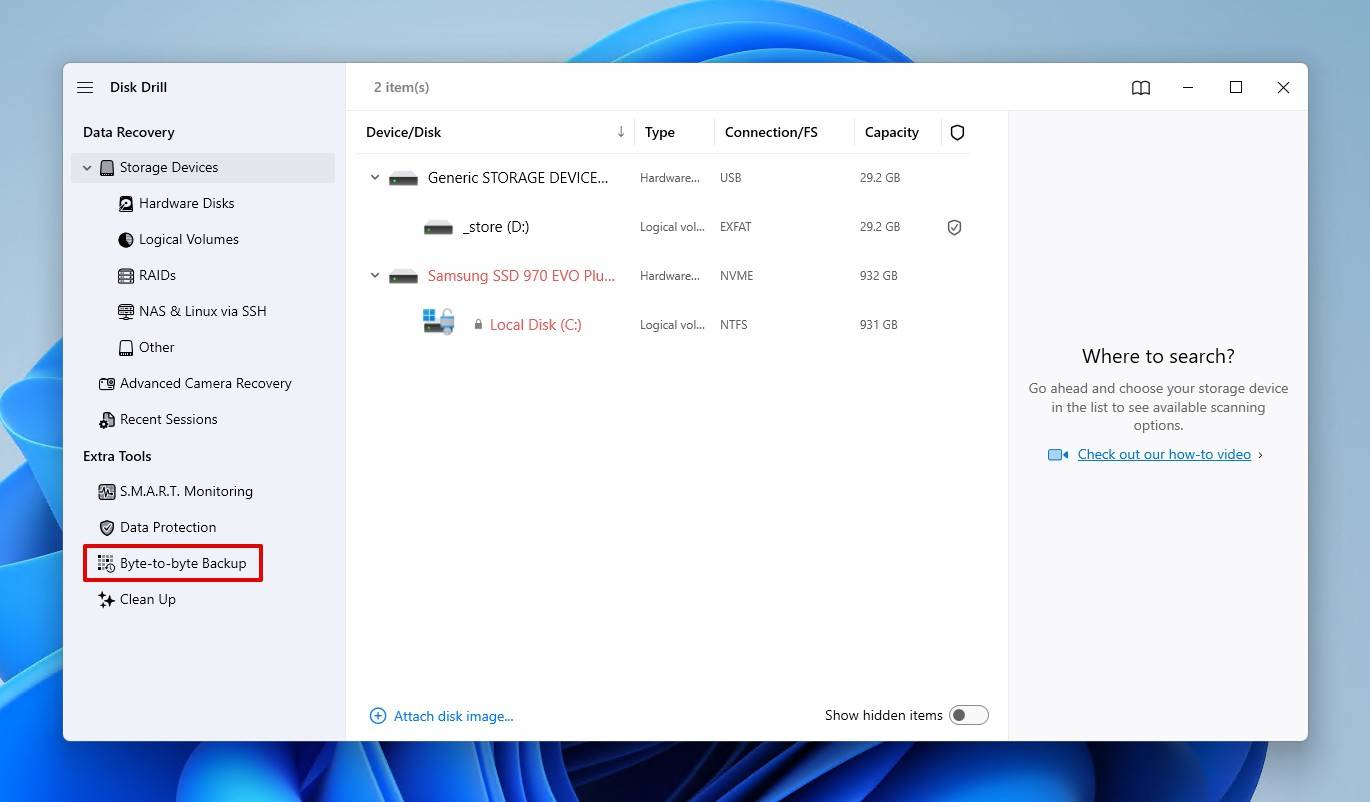
Task: Click the RAIDs icon in sidebar
Action: (x=126, y=276)
